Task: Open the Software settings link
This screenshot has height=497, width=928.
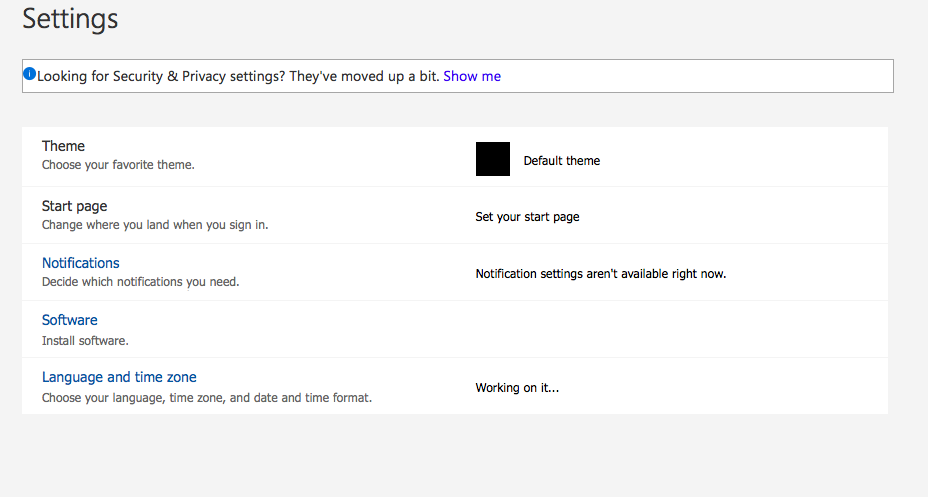Action: [70, 320]
